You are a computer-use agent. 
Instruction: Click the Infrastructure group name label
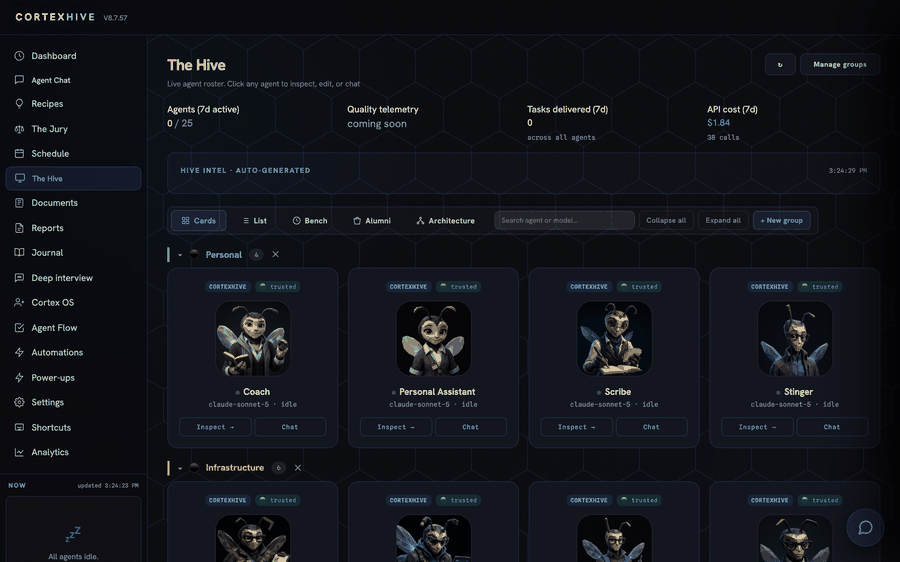[235, 468]
